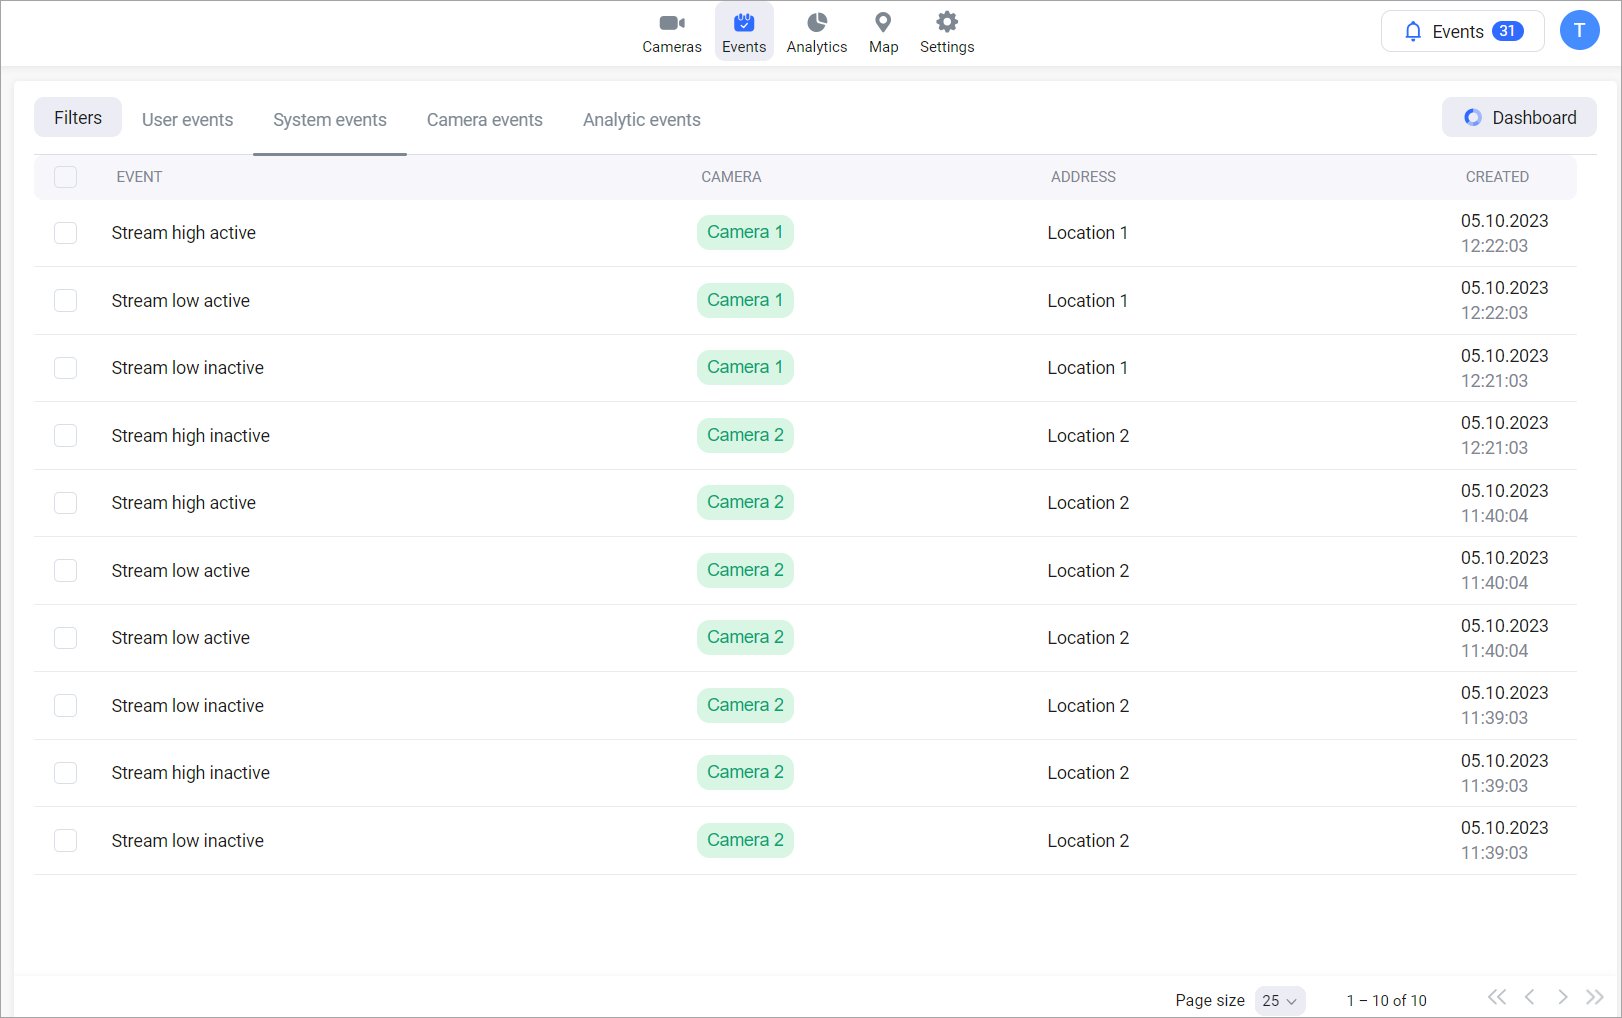The image size is (1622, 1018).
Task: Go to next page chevron
Action: pyautogui.click(x=1562, y=997)
